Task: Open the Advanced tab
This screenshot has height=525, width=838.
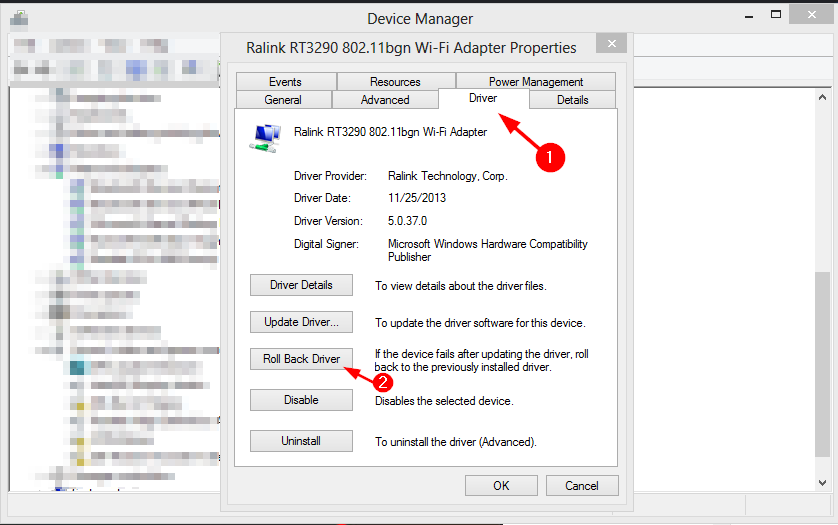Action: 385,100
